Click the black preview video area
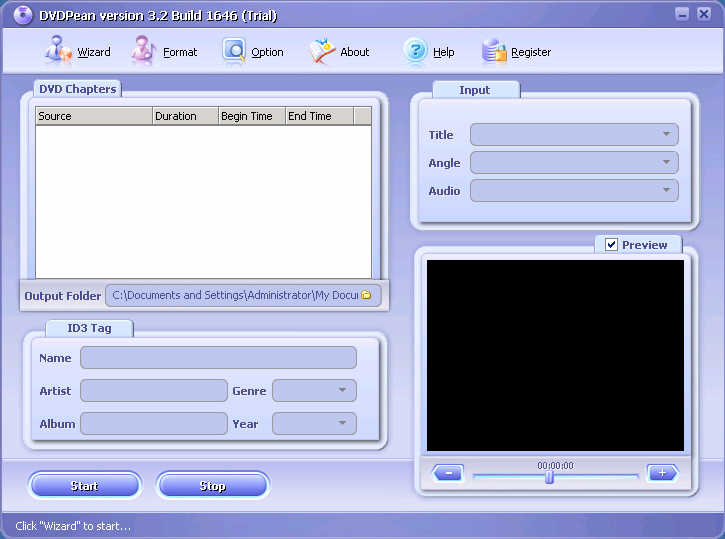Viewport: 725px width, 539px height. 555,355
